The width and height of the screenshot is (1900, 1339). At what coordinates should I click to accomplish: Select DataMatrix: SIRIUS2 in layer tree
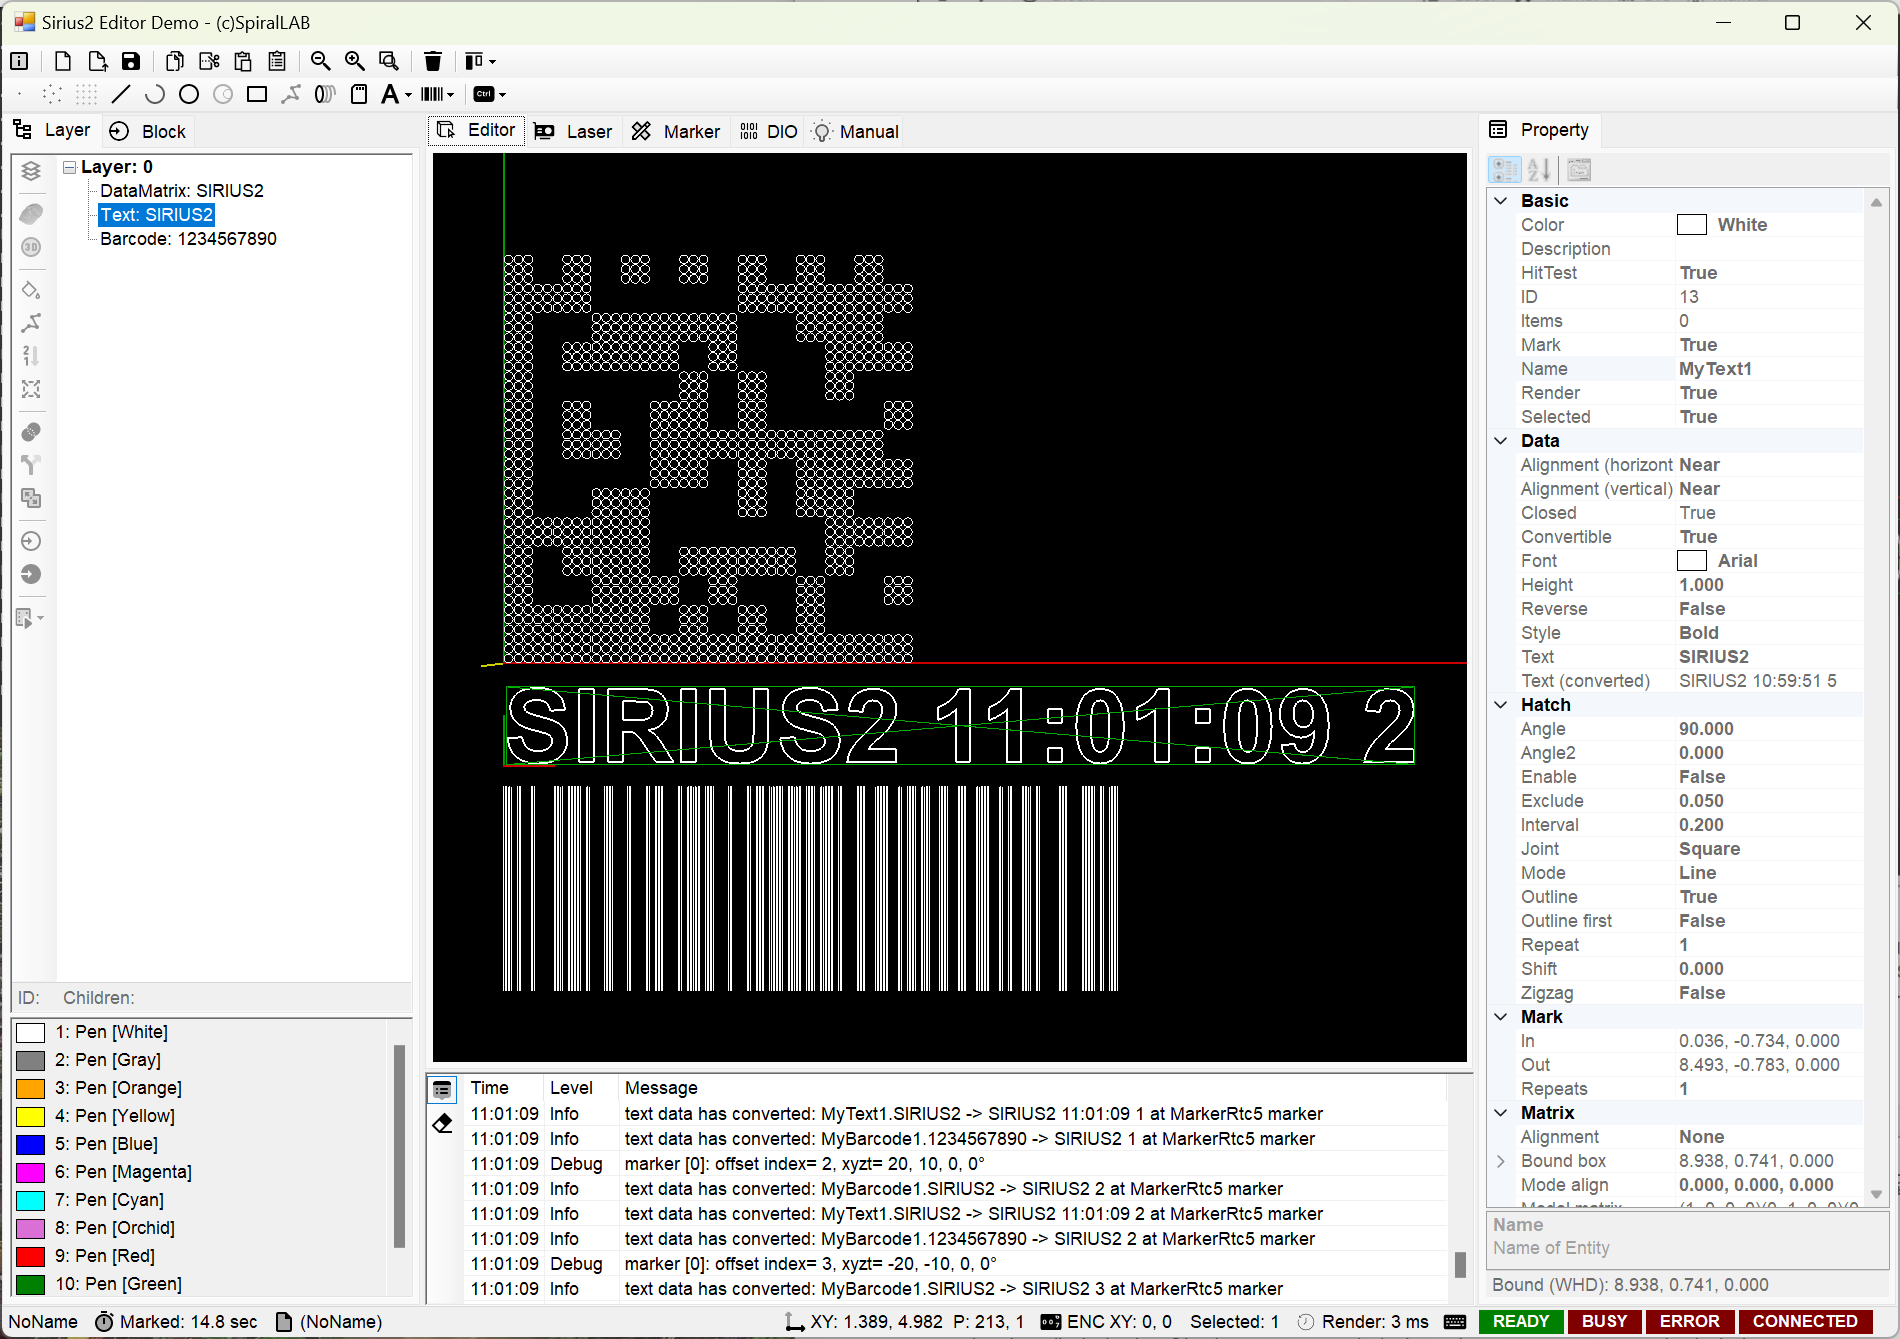(182, 191)
